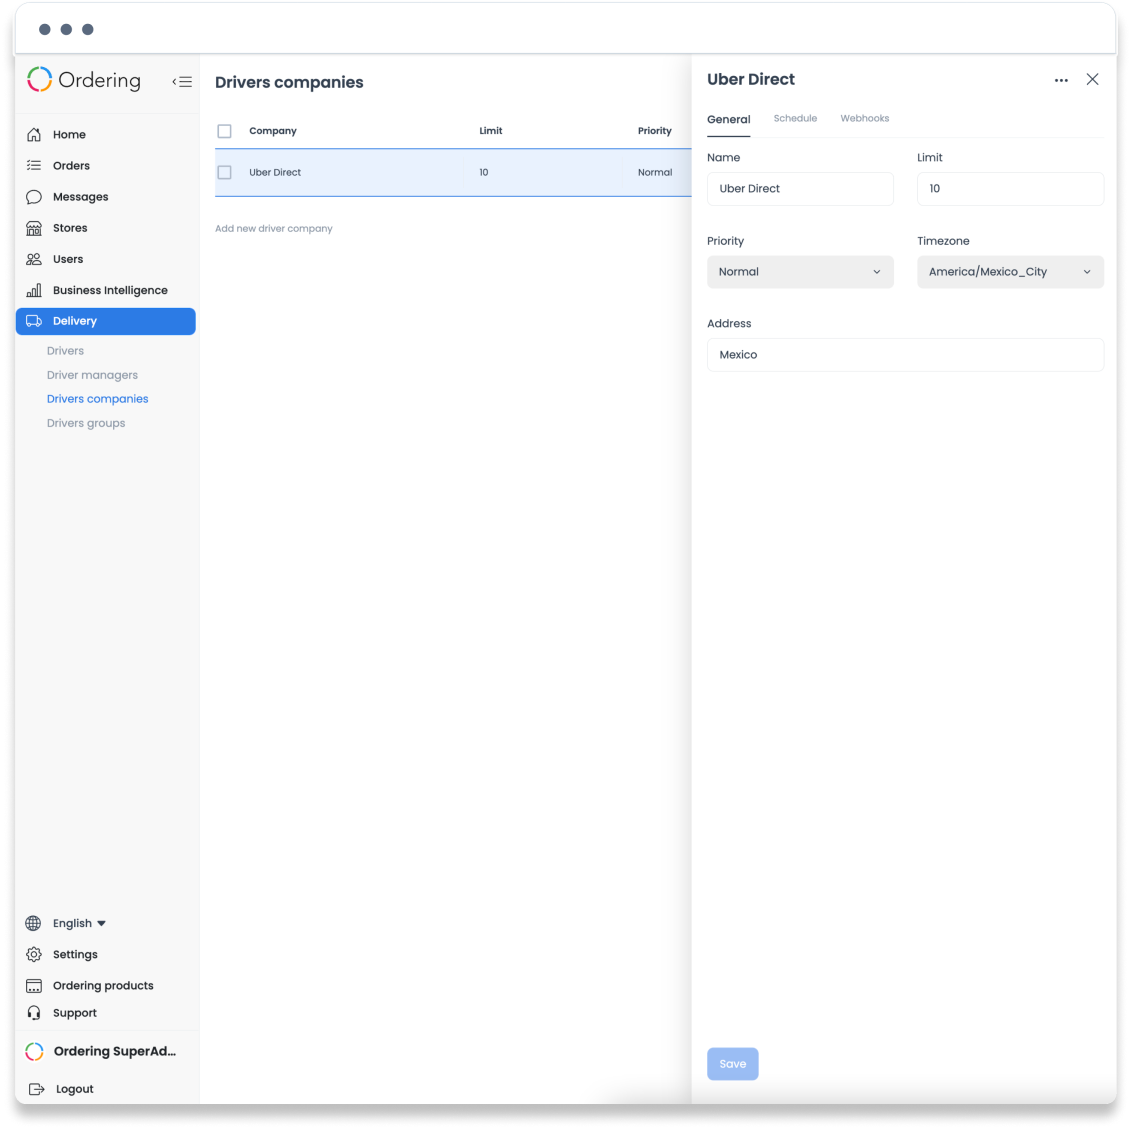
Task: Click the Company column header
Action: tap(273, 131)
